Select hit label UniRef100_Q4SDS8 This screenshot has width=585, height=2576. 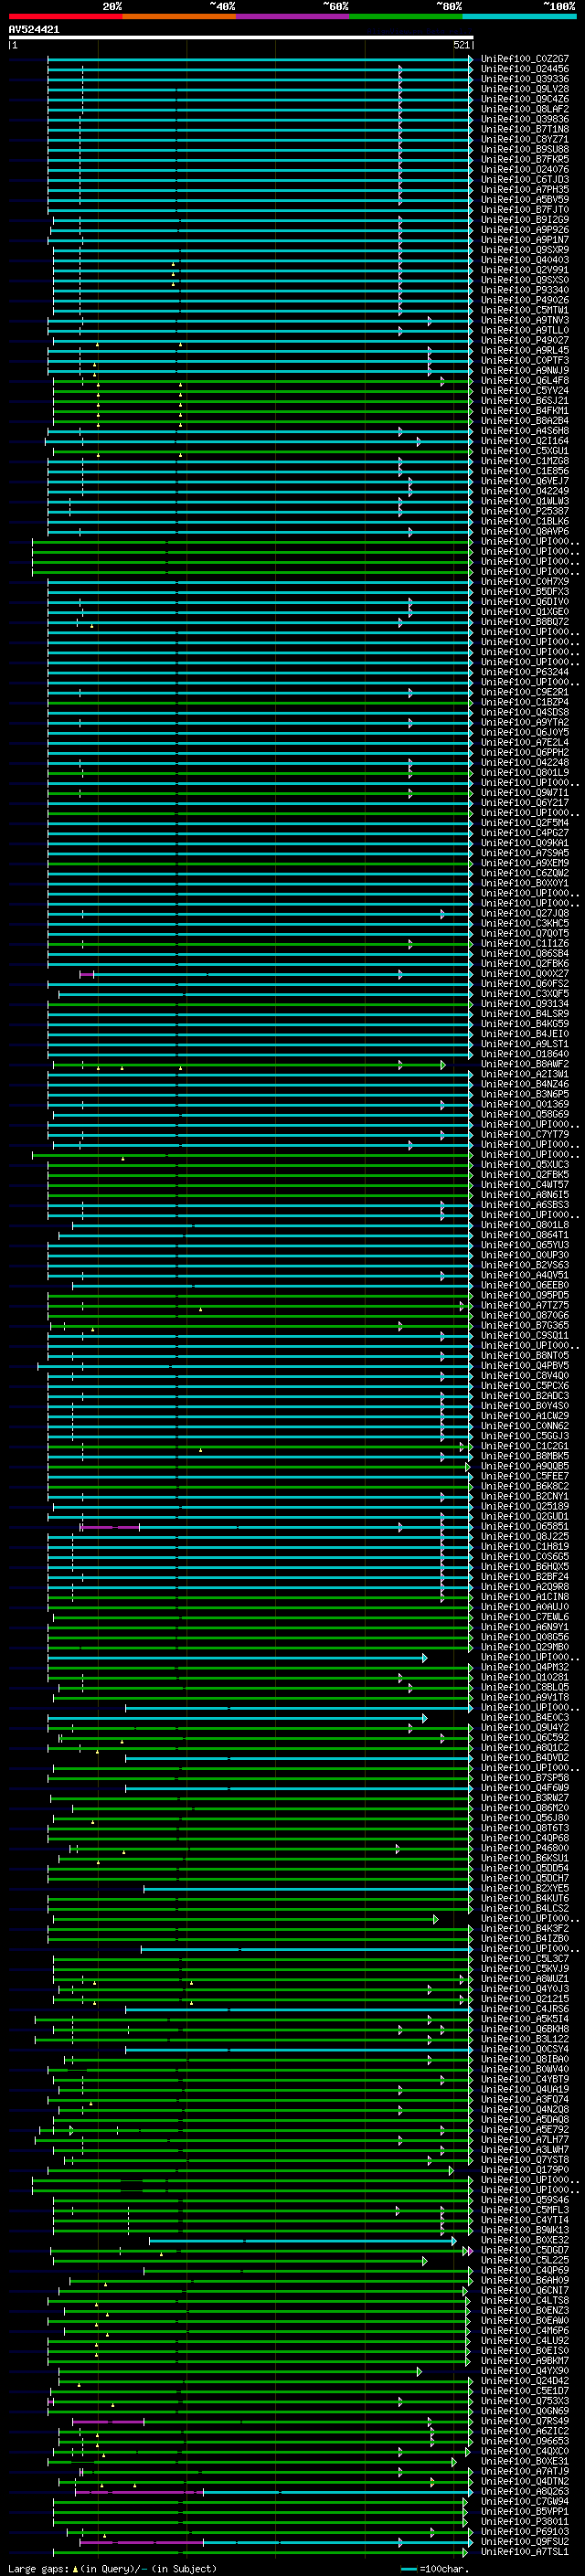tap(524, 712)
